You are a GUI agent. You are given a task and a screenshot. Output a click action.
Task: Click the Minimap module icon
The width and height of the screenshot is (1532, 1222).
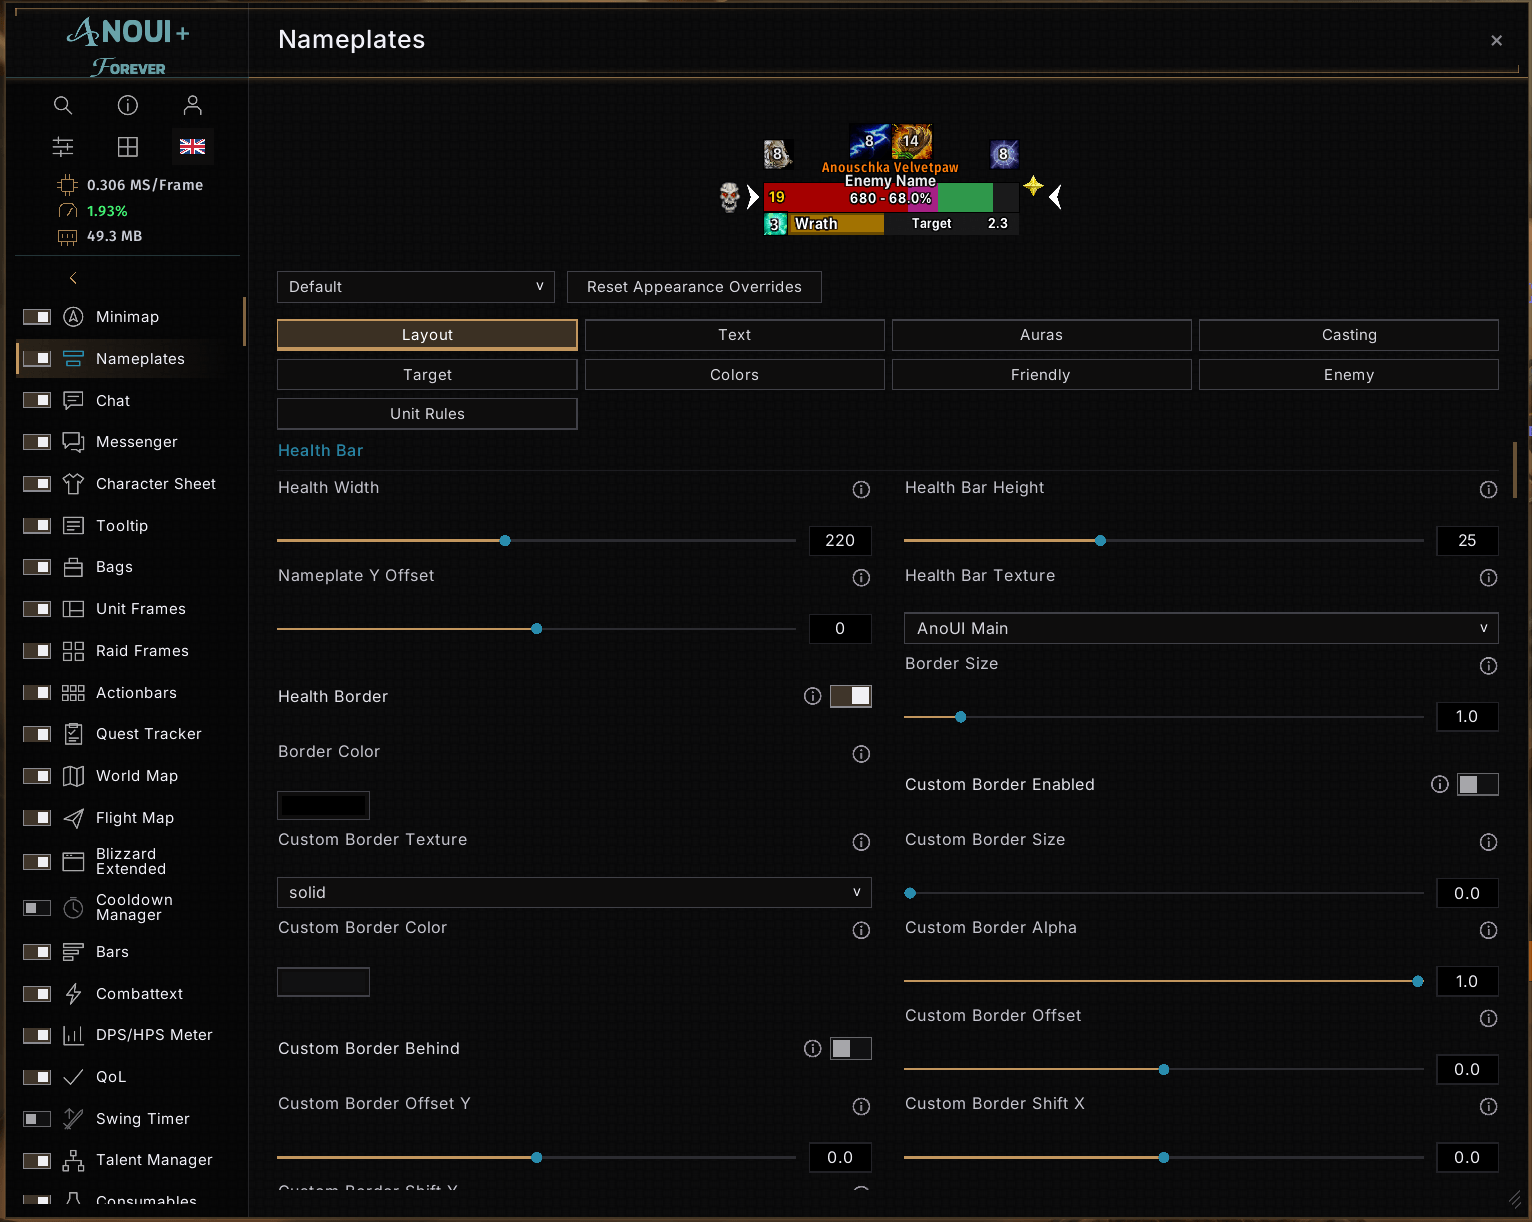tap(73, 317)
